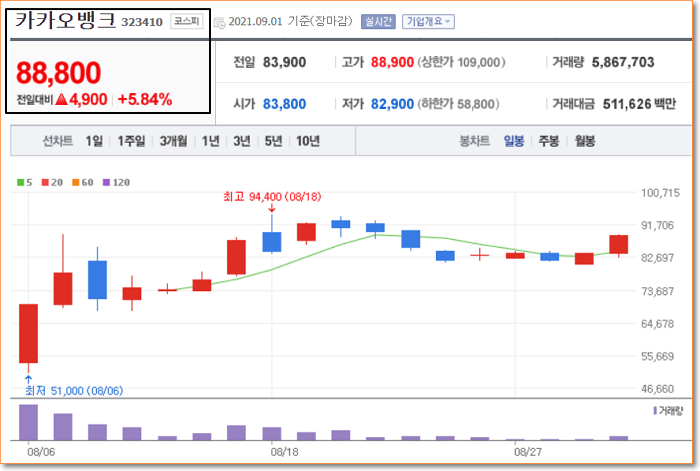Screen dimensions: 700x471
Task: Click the tall red first candlestick on 08/06
Action: tap(28, 333)
